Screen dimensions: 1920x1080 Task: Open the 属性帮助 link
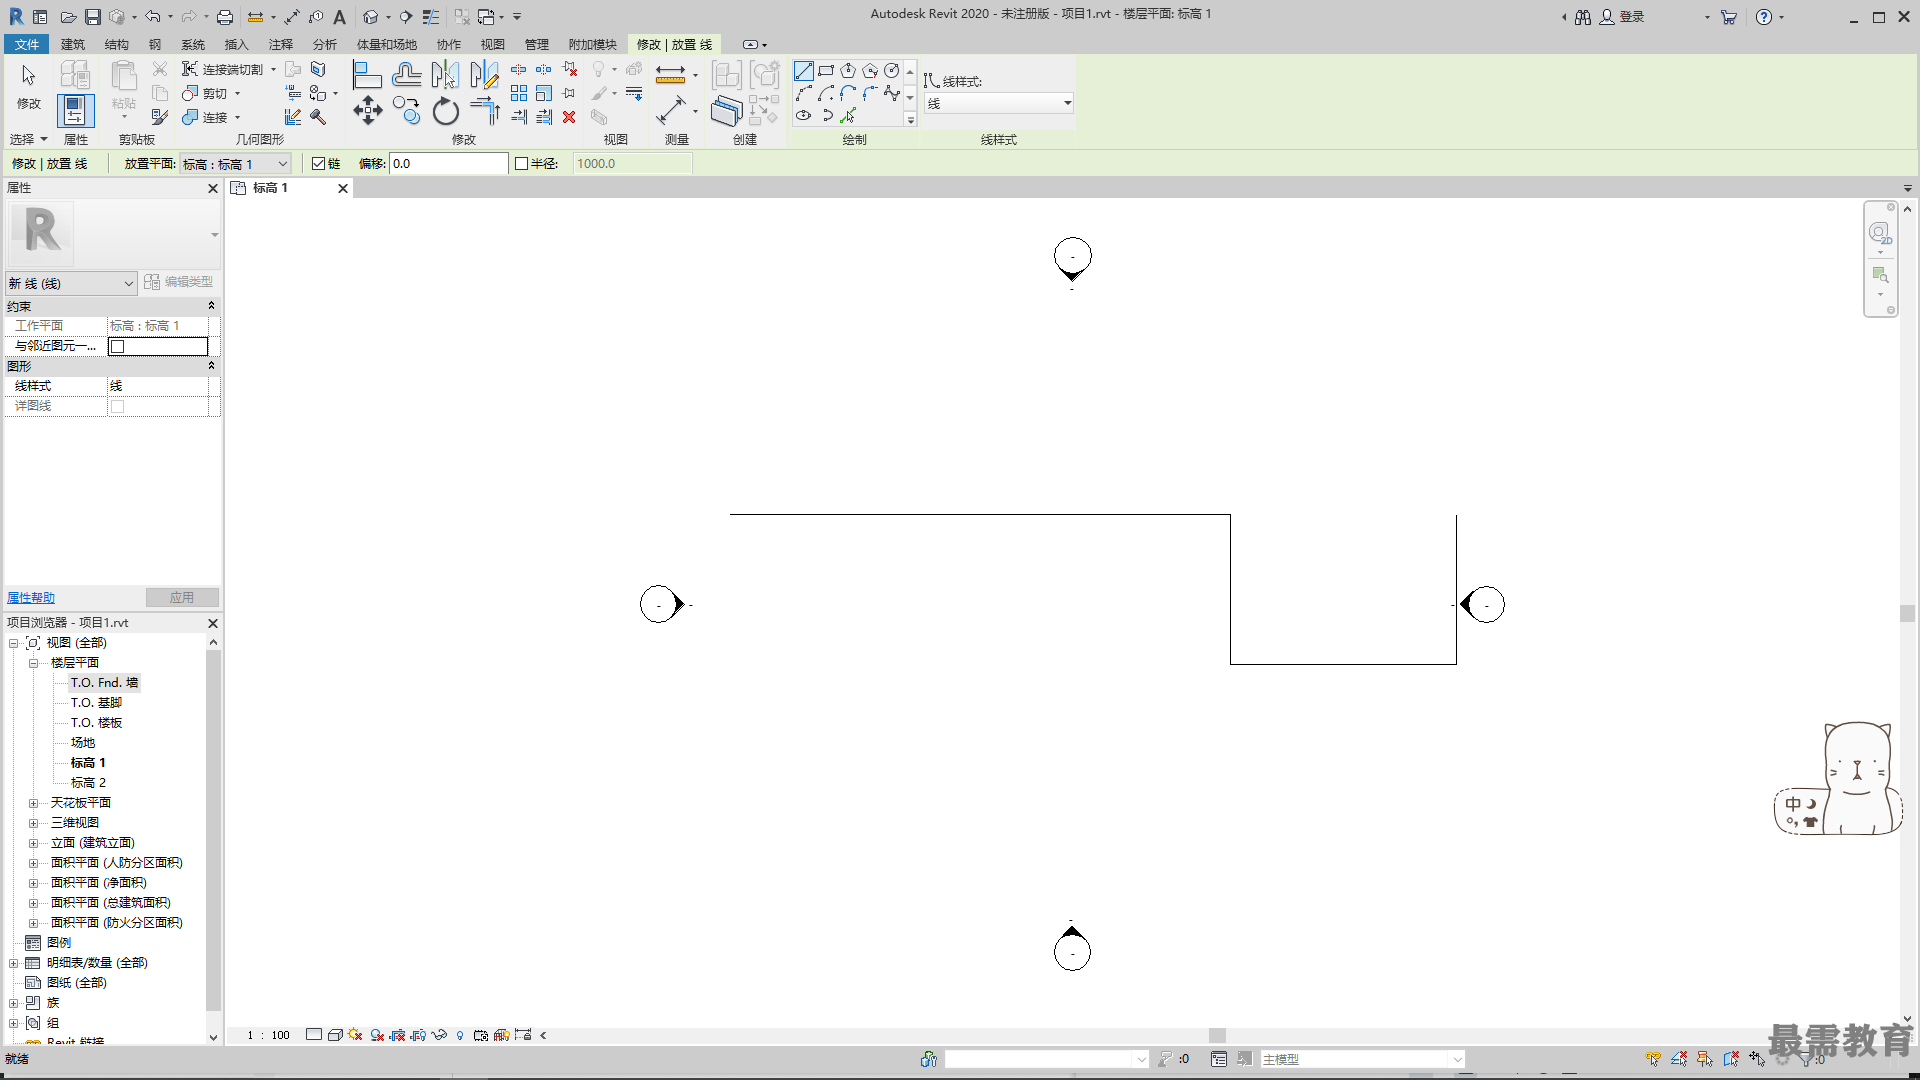[x=31, y=598]
